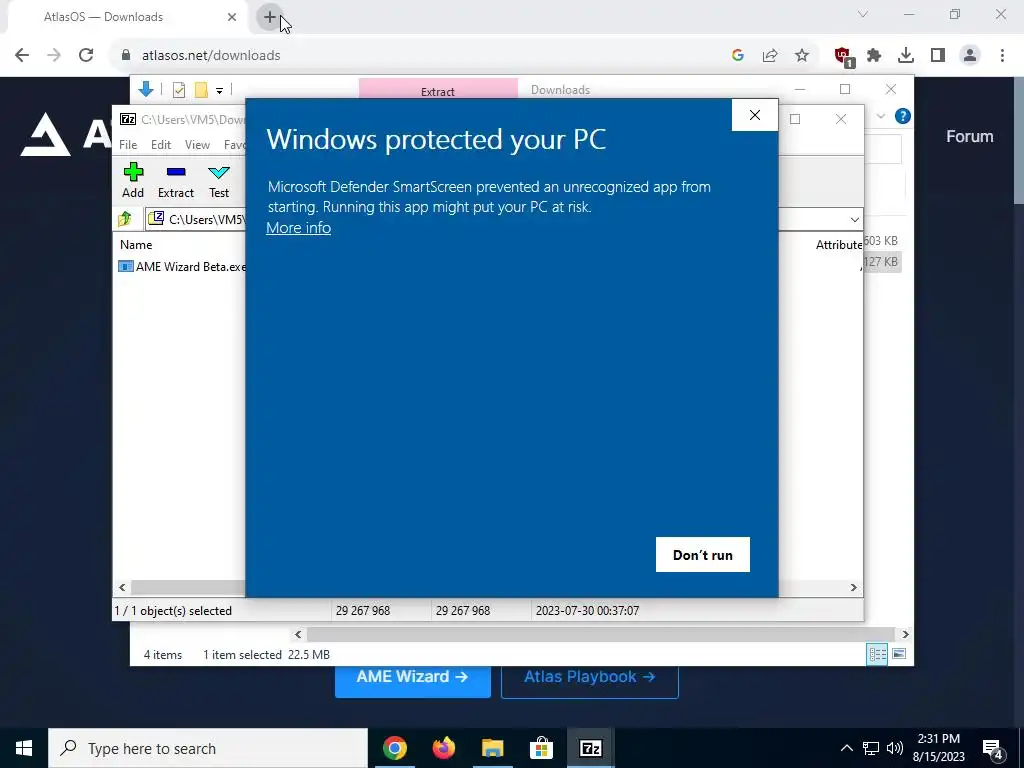This screenshot has width=1024, height=768.
Task: Click the Properties checkmark icon in Explorer toolbar
Action: coord(179,90)
